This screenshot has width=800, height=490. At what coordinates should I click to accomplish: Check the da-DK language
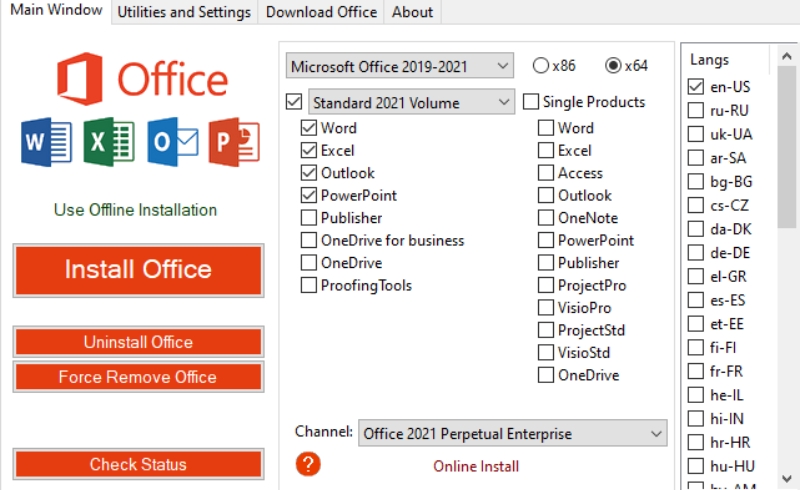696,229
